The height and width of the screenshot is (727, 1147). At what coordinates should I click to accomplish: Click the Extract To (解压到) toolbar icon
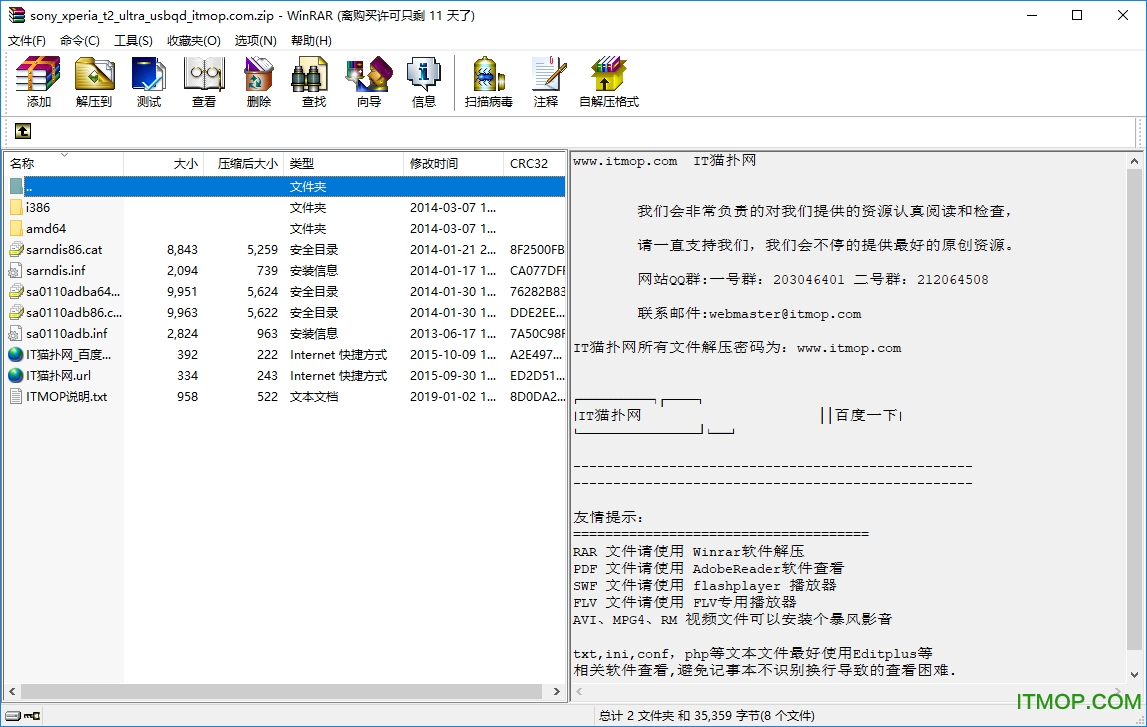(94, 81)
